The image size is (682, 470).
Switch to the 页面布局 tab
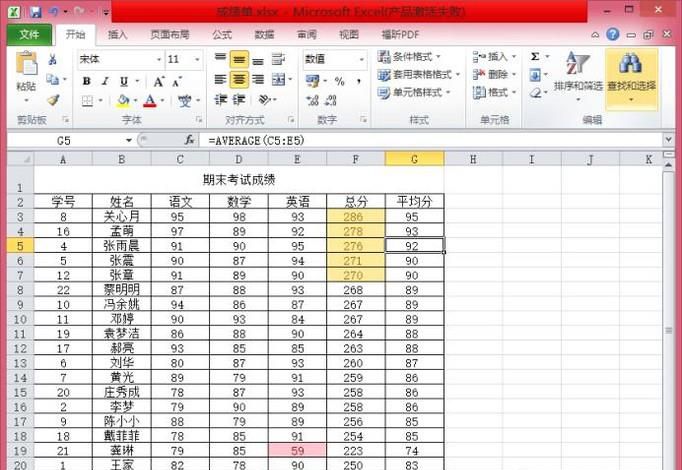170,34
